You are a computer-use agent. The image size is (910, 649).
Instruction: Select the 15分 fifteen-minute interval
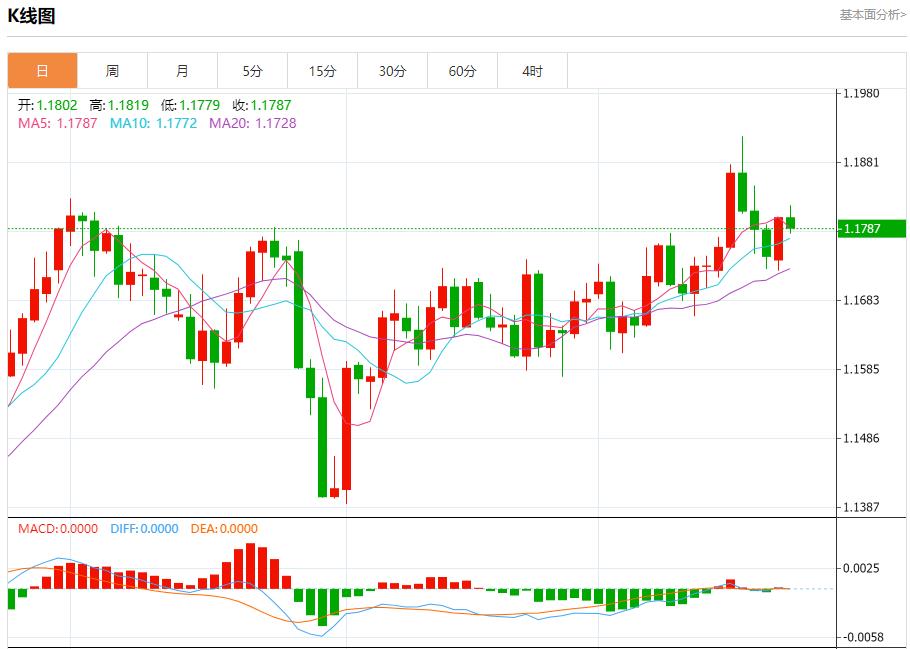pyautogui.click(x=321, y=70)
